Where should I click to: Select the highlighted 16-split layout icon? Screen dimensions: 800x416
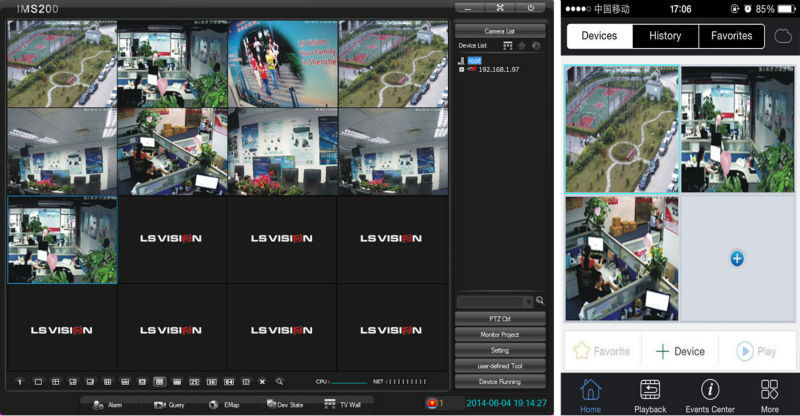[x=160, y=381]
